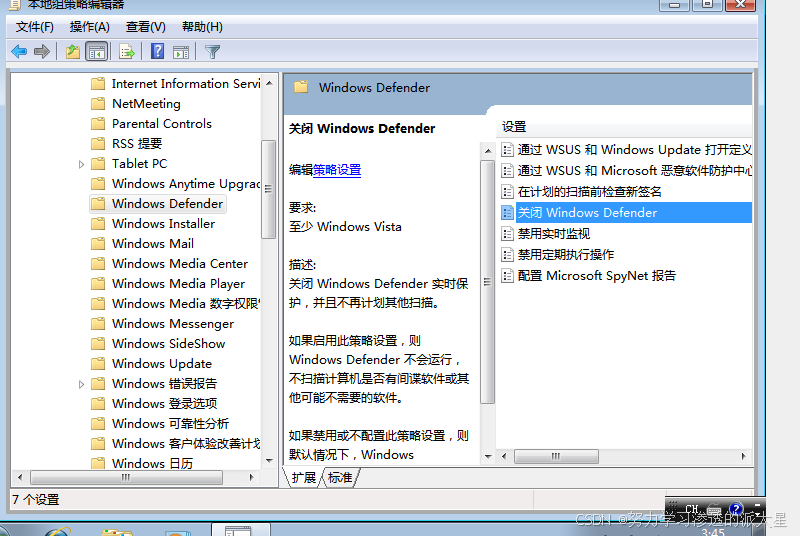Click the CH language indicator
Viewport: 800px width, 536px height.
click(x=692, y=508)
